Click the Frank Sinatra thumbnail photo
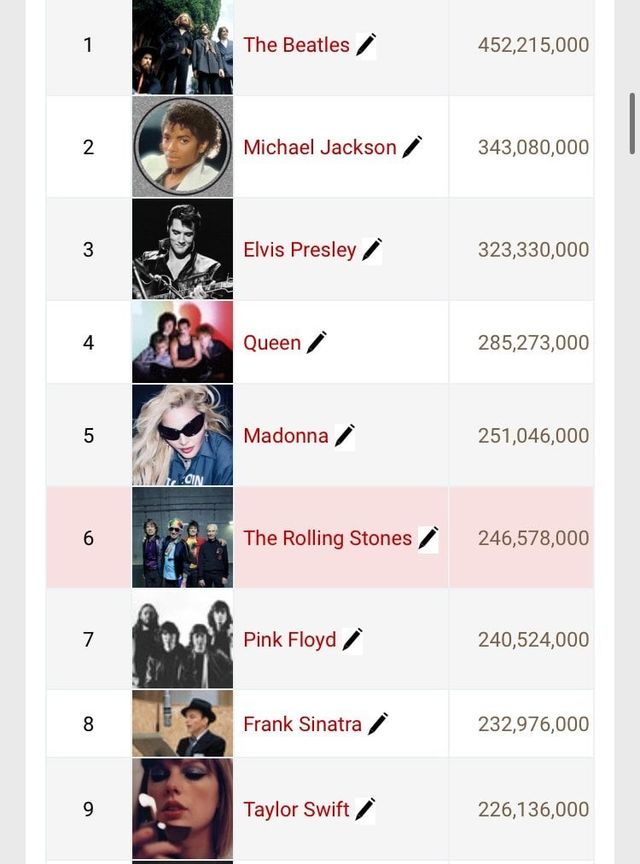 [x=182, y=723]
